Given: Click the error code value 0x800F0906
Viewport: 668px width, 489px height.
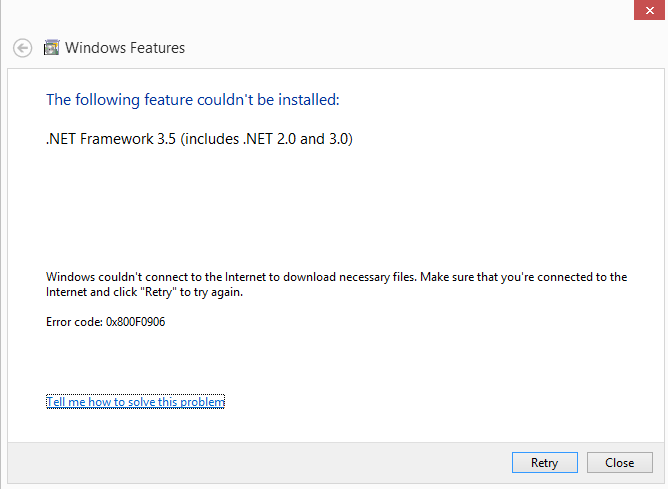Looking at the screenshot, I should click(135, 322).
